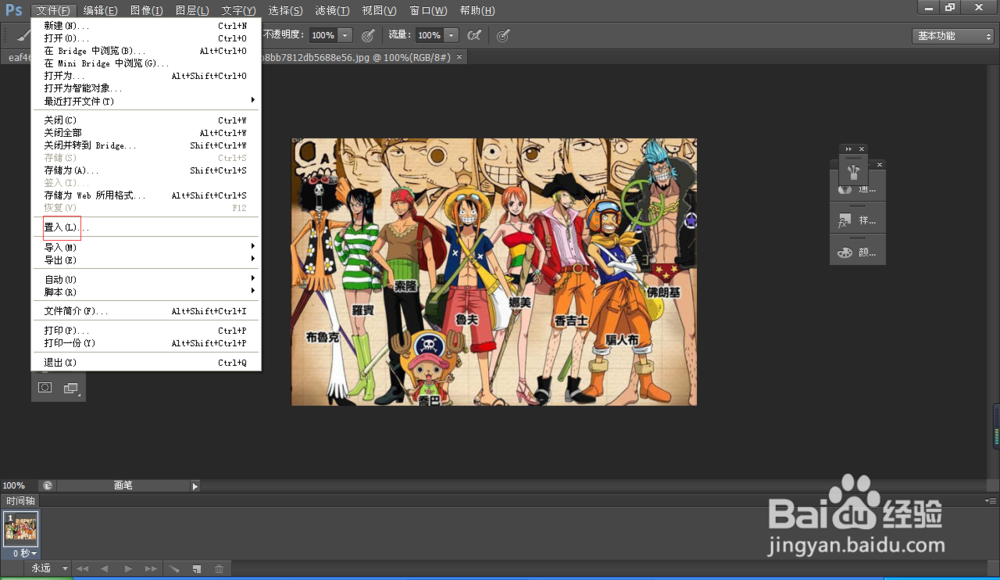Select frame 1 thumbnail in timeline
Image resolution: width=1000 pixels, height=580 pixels.
tap(21, 528)
